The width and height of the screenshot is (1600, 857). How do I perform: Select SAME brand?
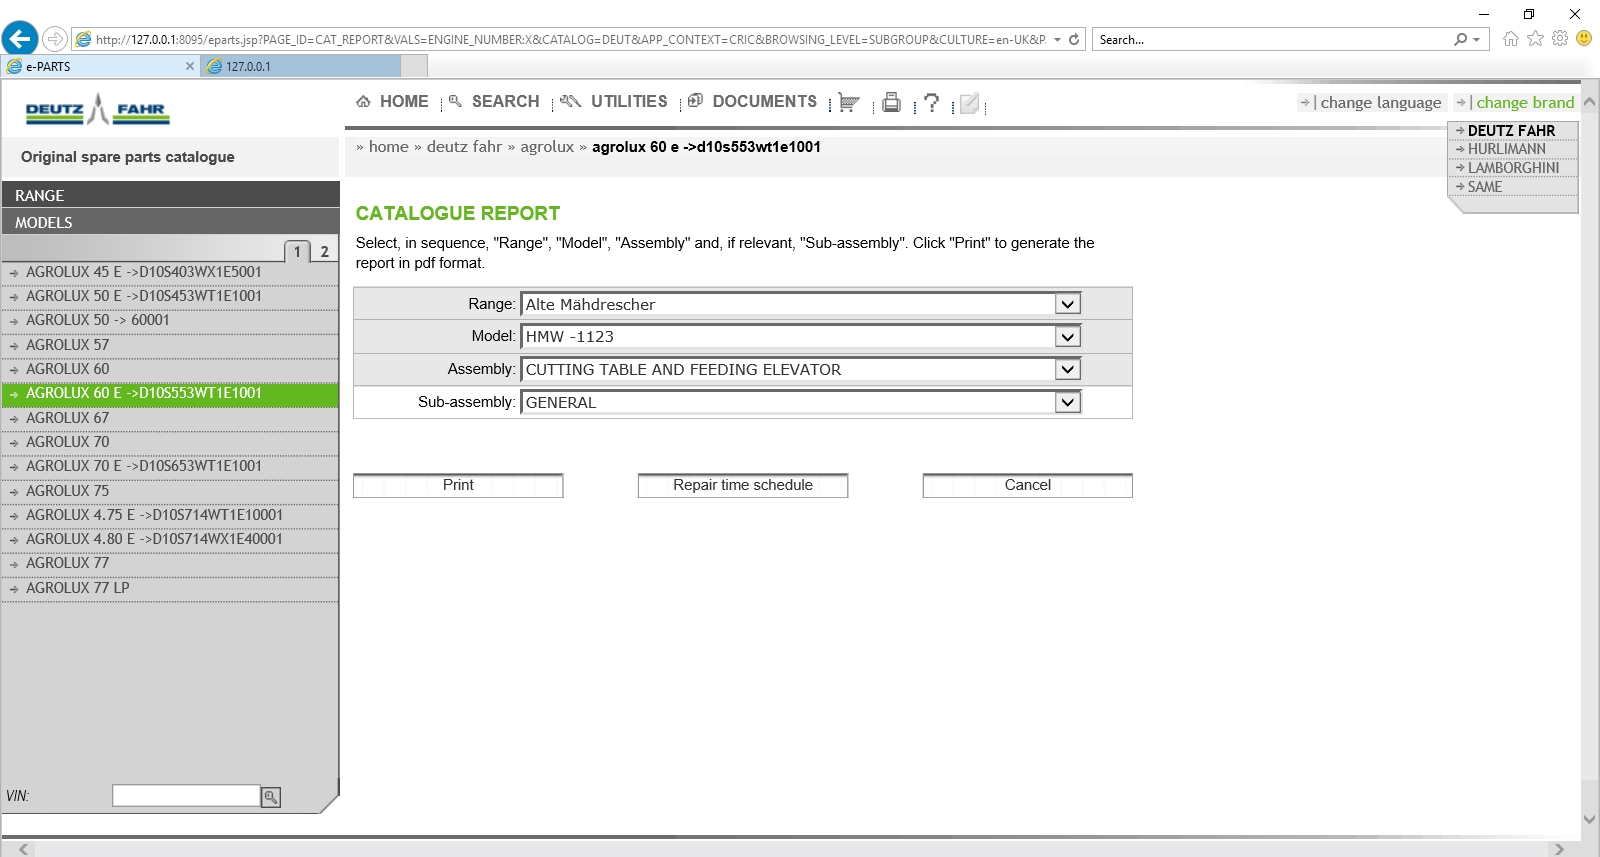pos(1484,187)
